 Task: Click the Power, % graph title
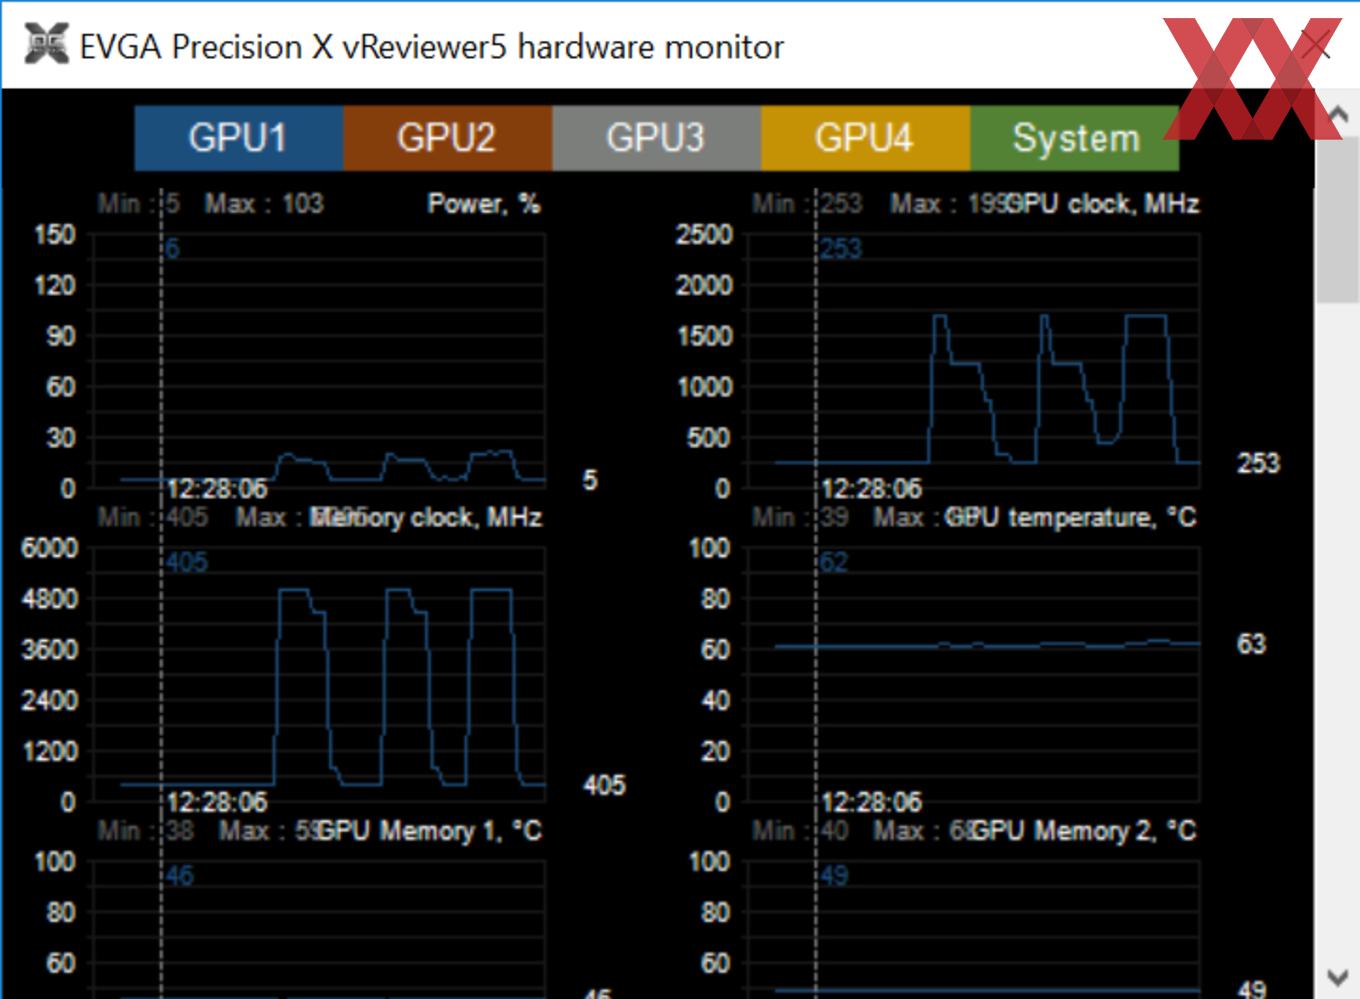(484, 204)
